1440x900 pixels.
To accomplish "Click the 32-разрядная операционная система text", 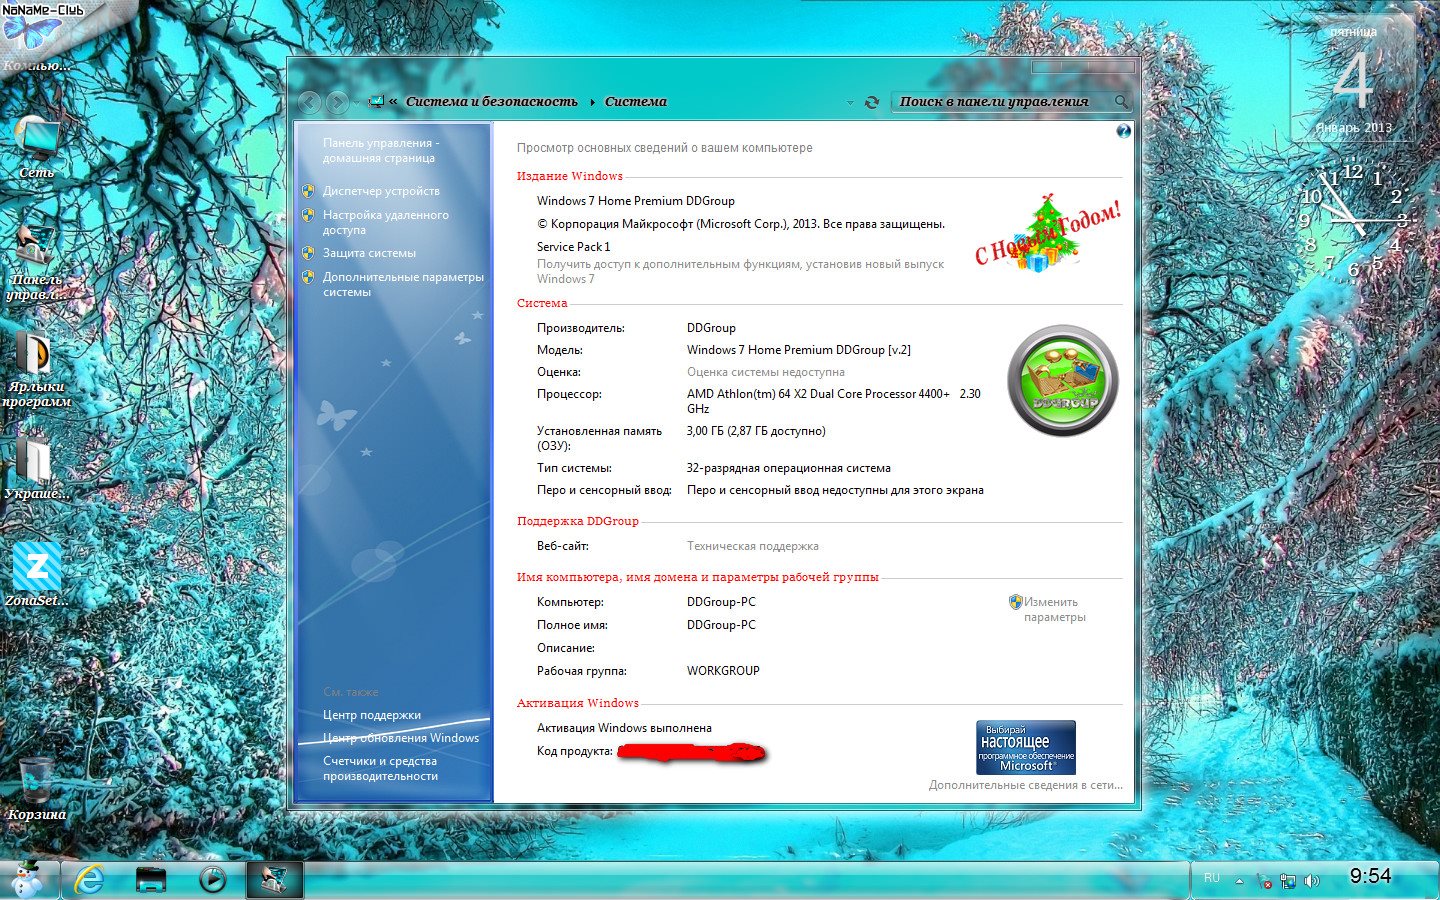I will click(788, 468).
